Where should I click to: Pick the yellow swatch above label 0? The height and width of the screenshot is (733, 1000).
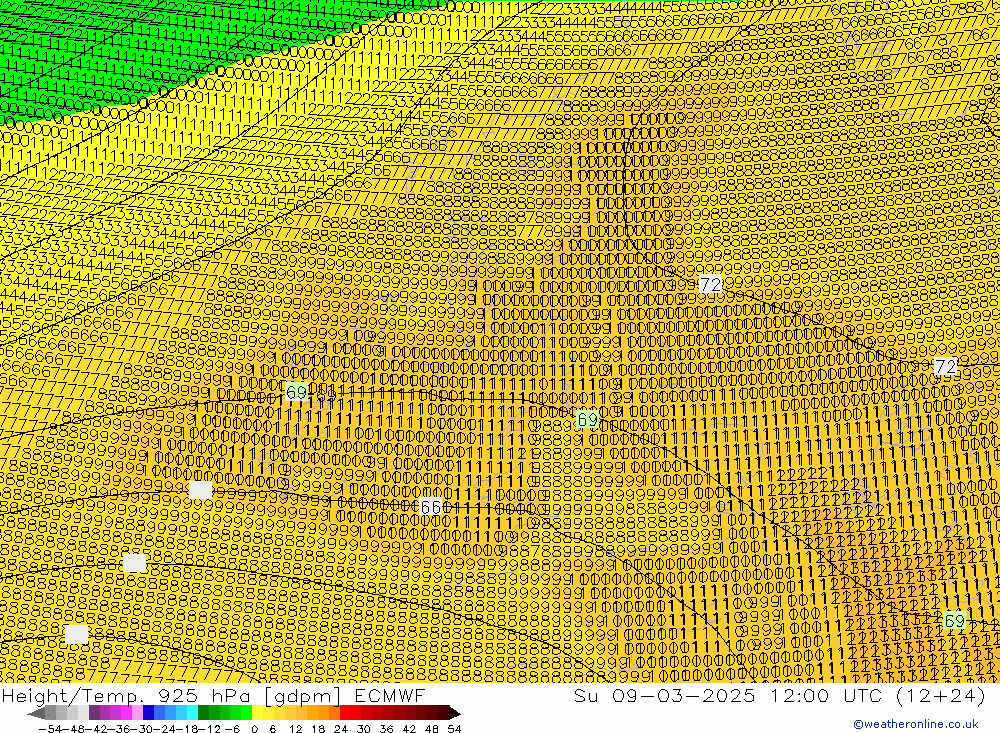(x=257, y=713)
